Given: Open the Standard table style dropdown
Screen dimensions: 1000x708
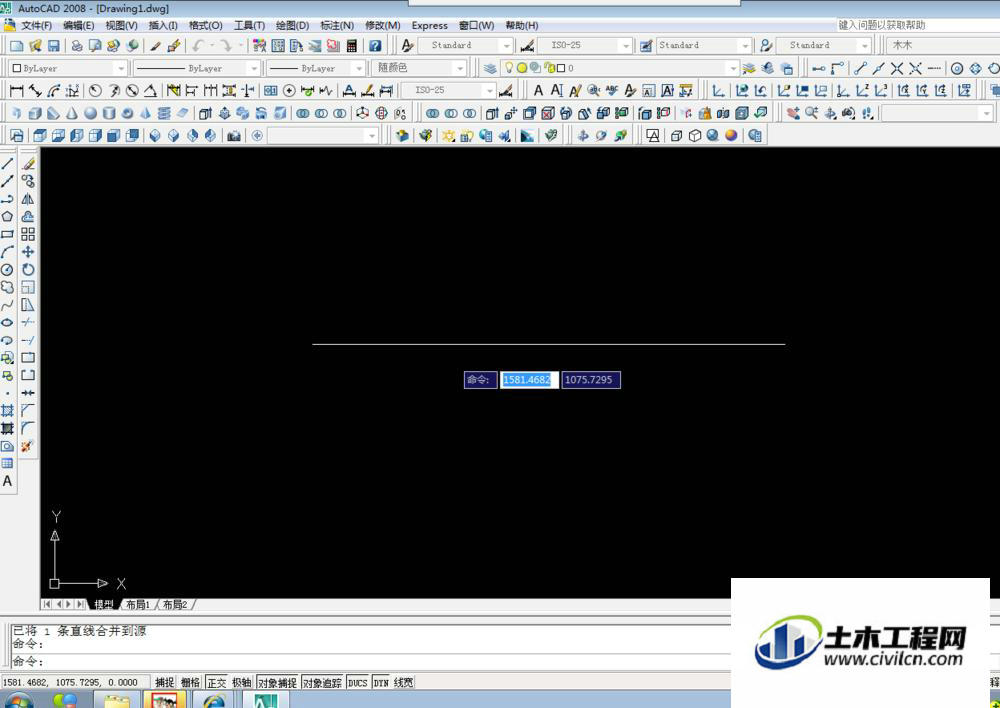Looking at the screenshot, I should point(704,46).
